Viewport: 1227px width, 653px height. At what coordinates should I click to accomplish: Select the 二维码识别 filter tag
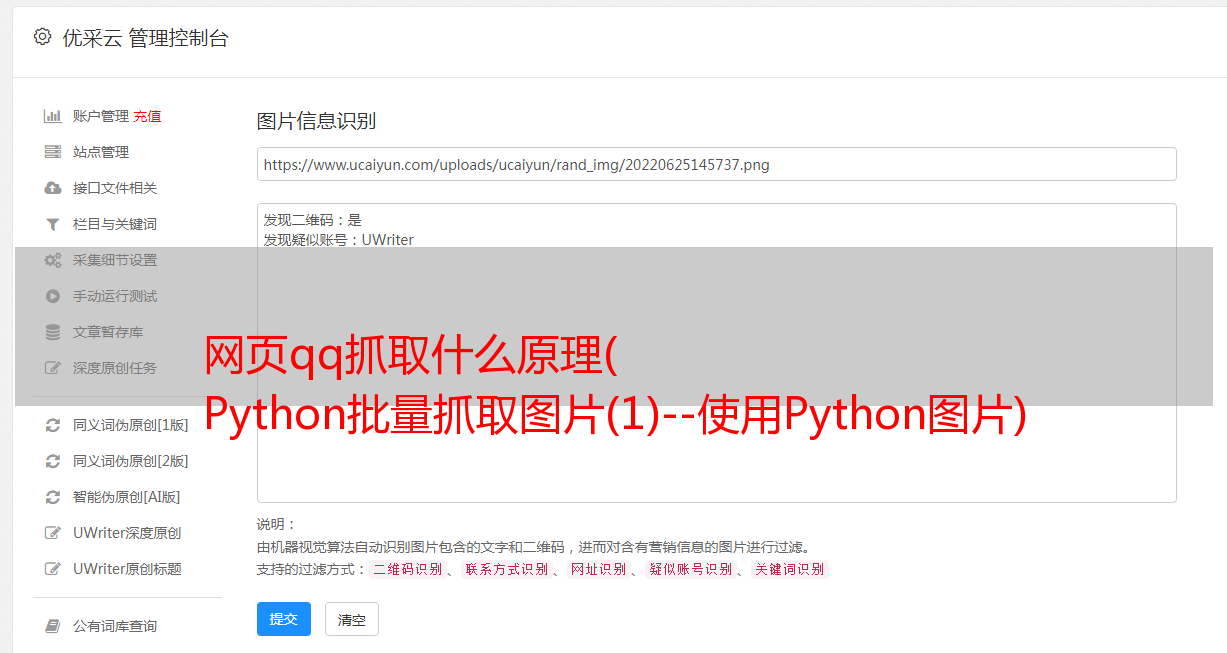407,569
